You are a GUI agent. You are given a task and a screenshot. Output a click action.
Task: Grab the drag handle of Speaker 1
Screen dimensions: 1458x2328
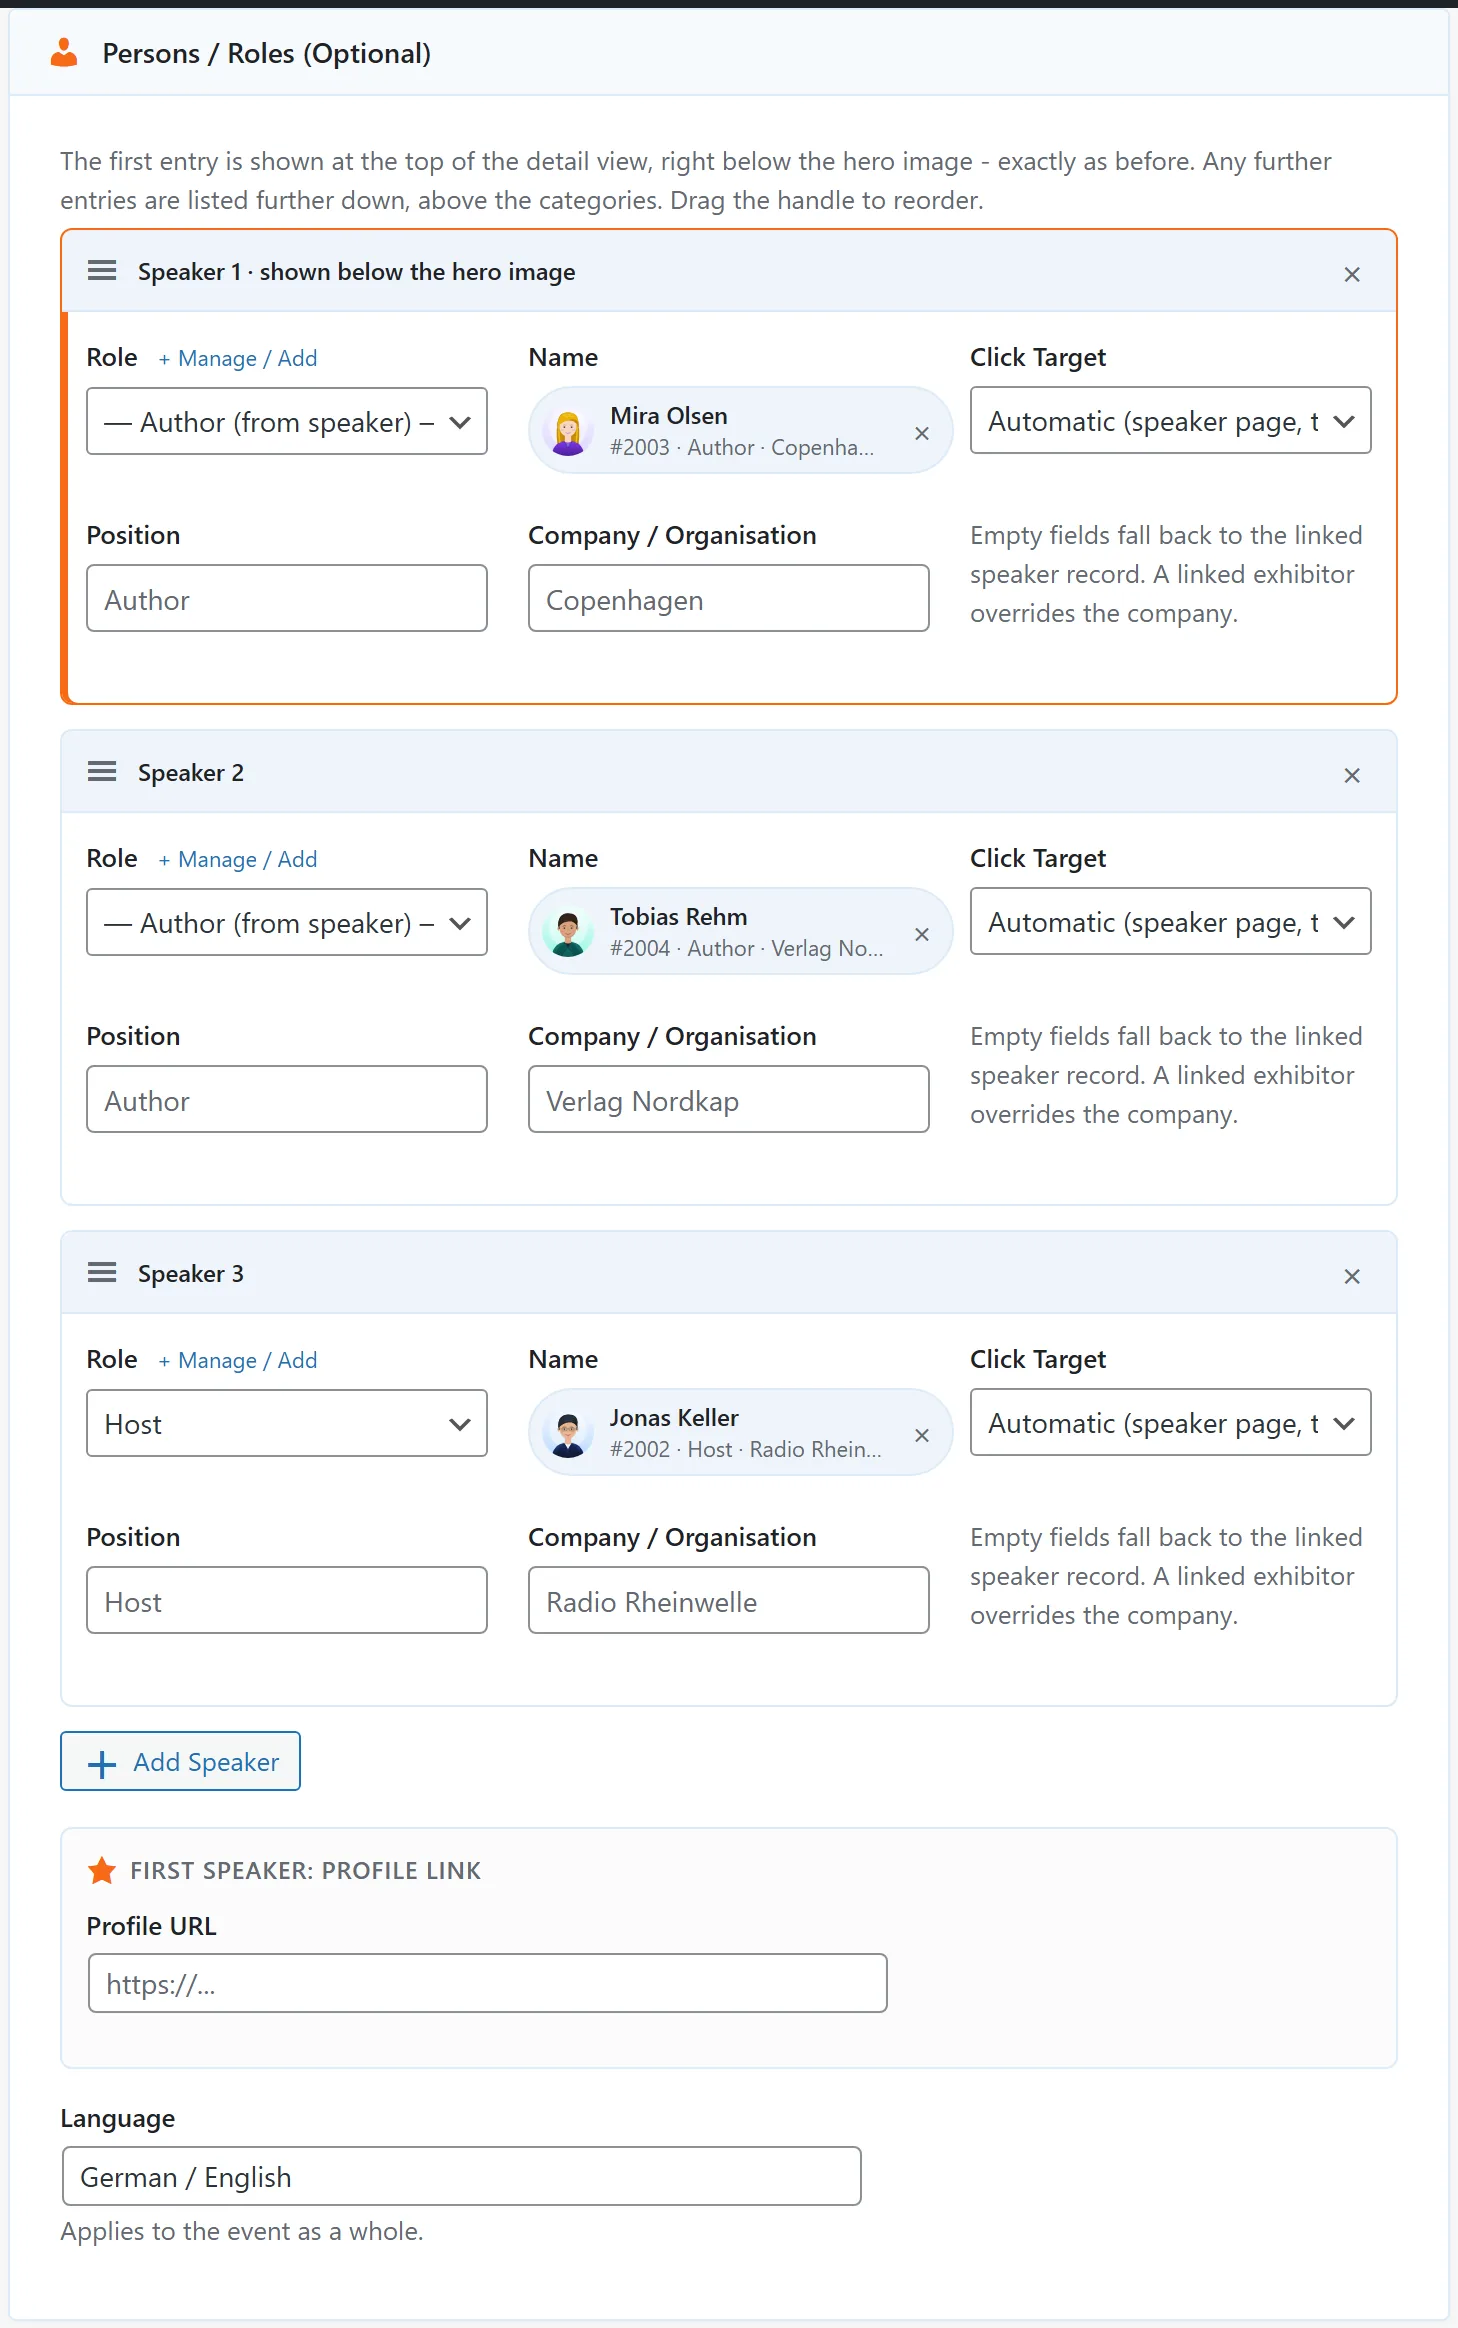tap(102, 271)
